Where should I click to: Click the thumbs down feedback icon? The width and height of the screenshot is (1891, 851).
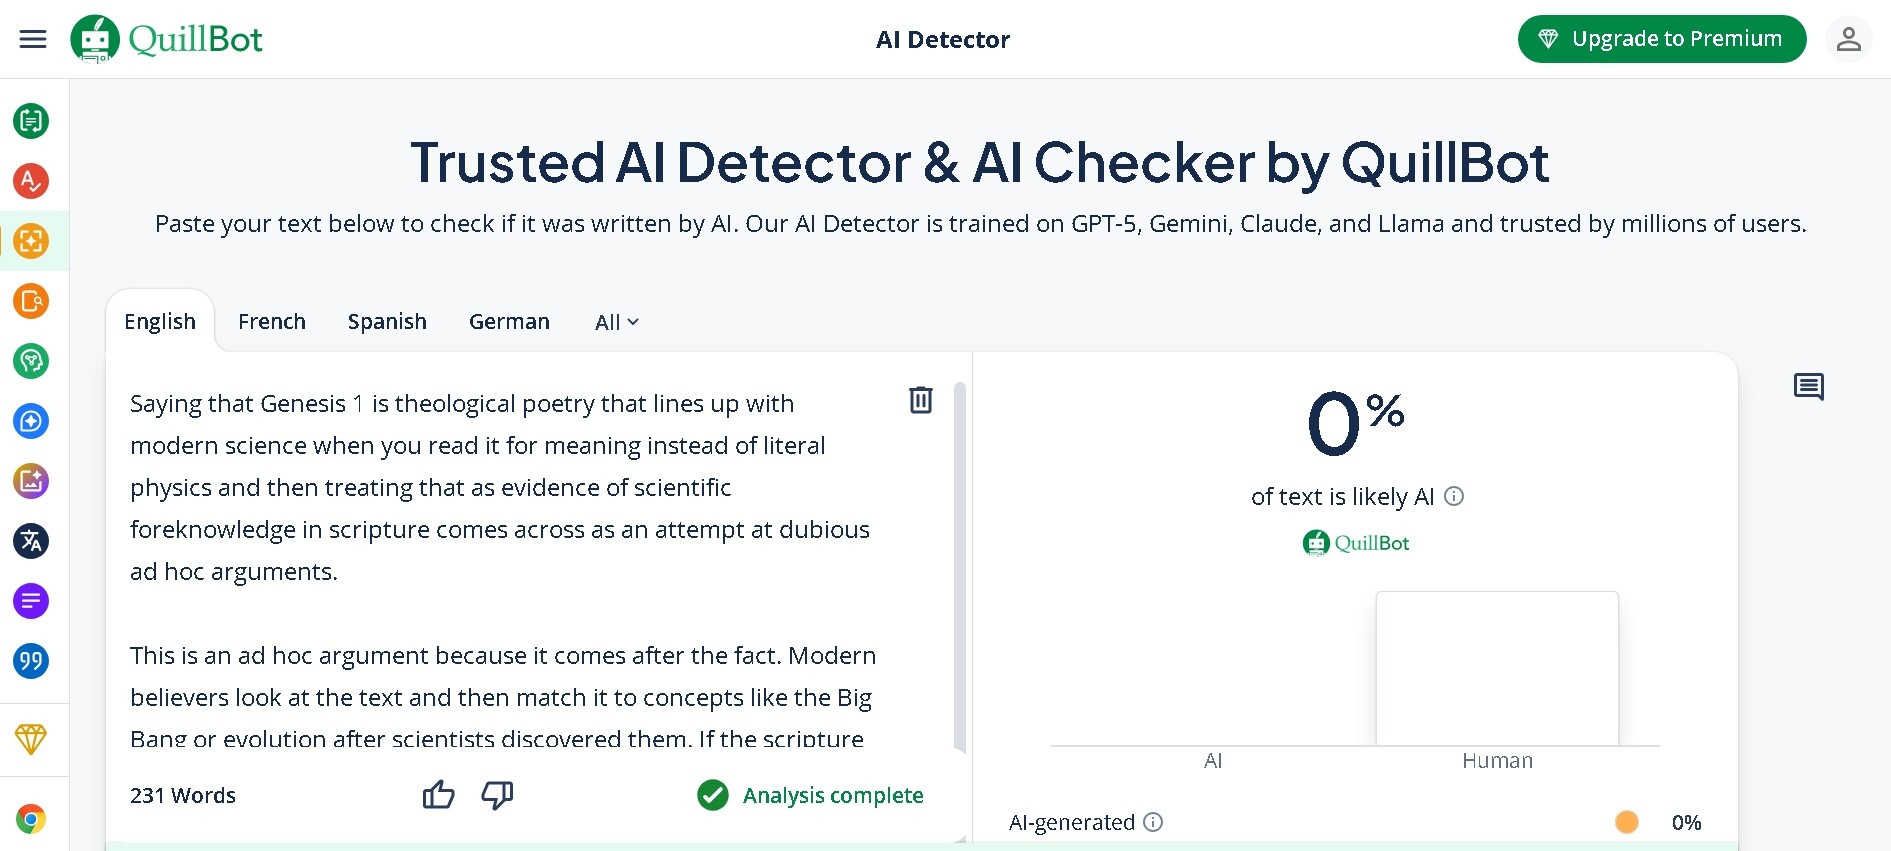(x=497, y=795)
